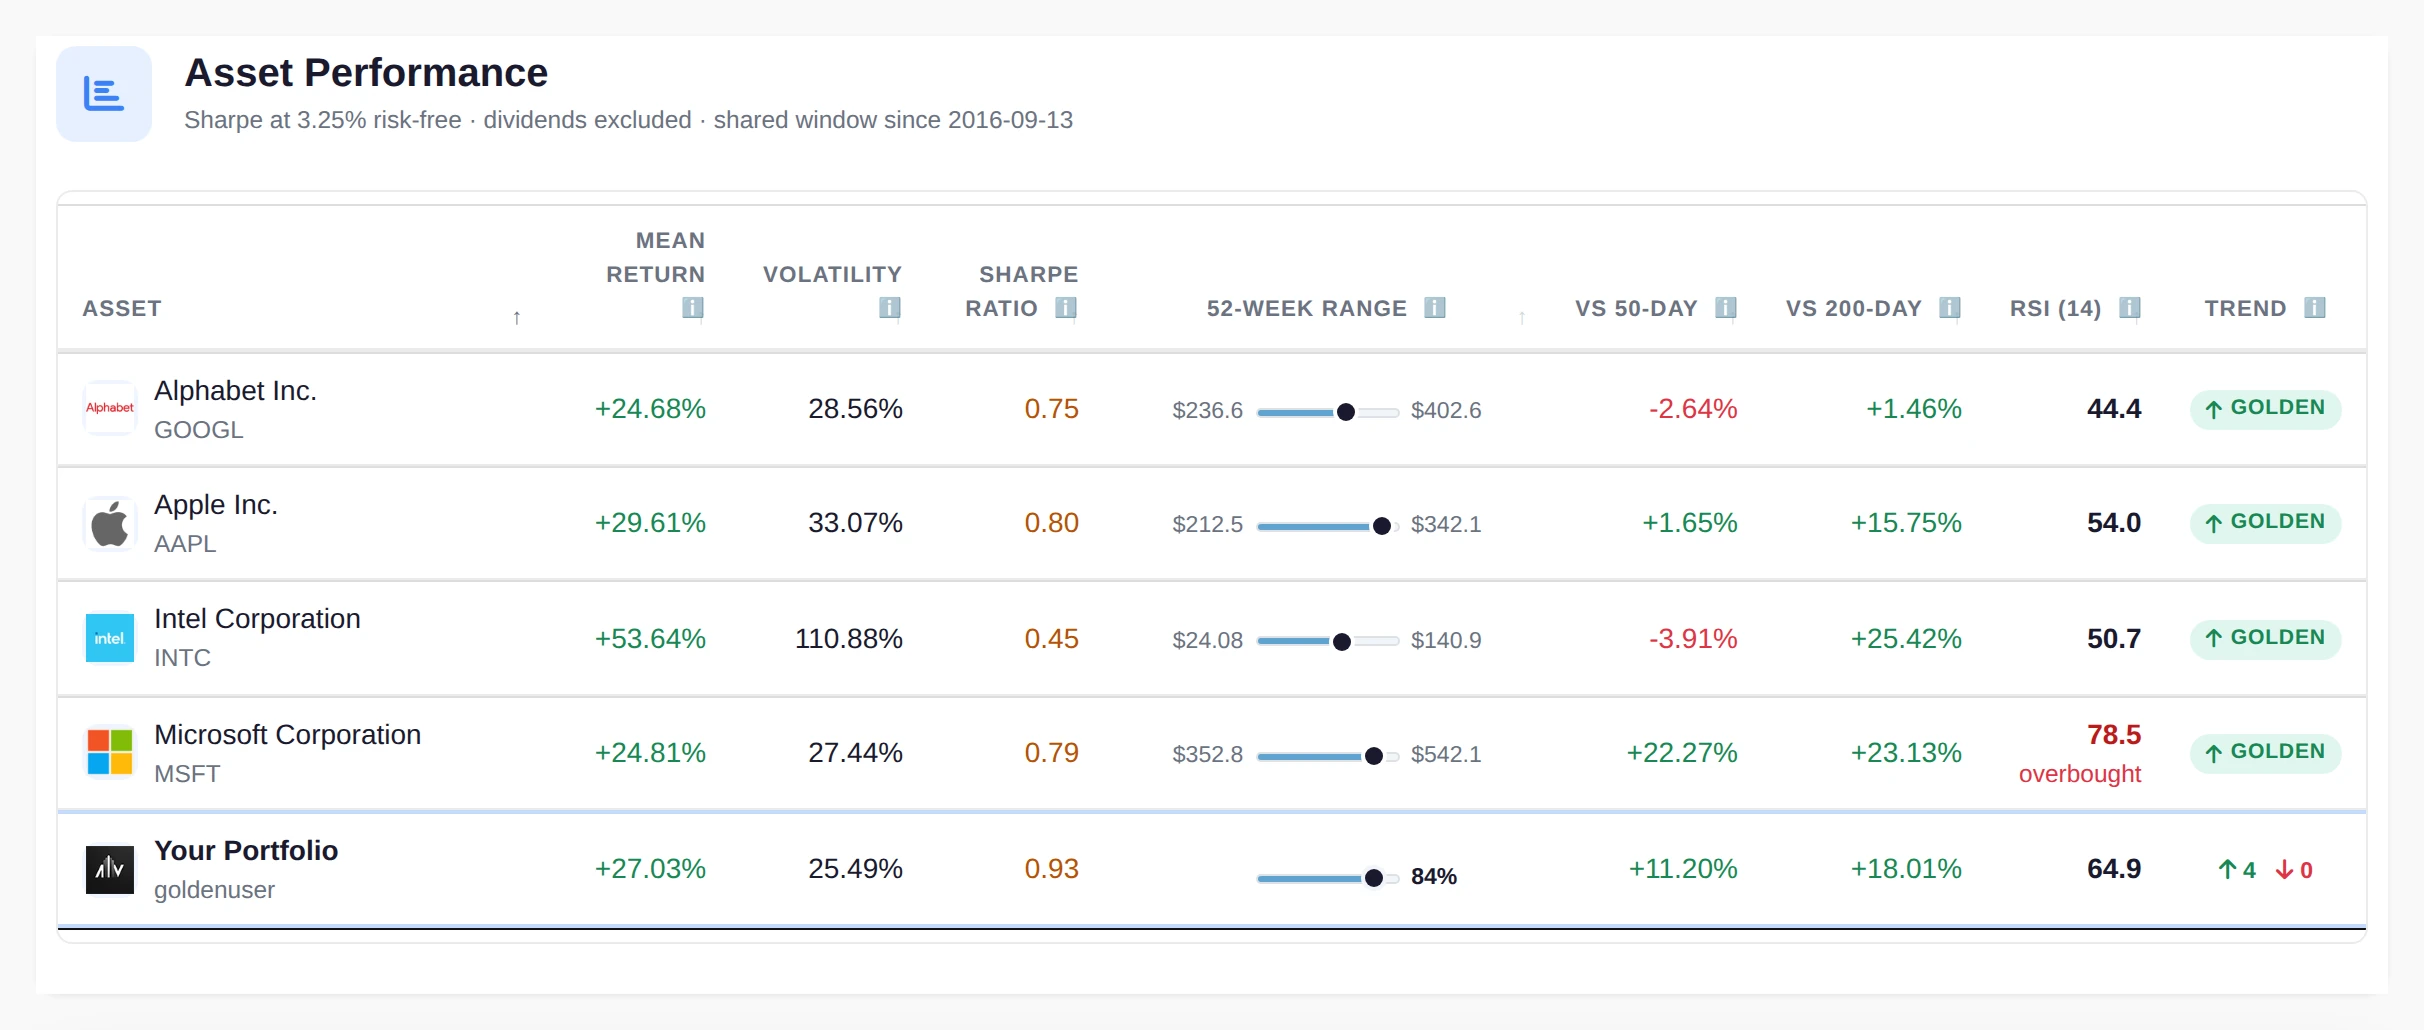Click portfolio RSI value 64.9
2424x1030 pixels.
coord(2113,869)
